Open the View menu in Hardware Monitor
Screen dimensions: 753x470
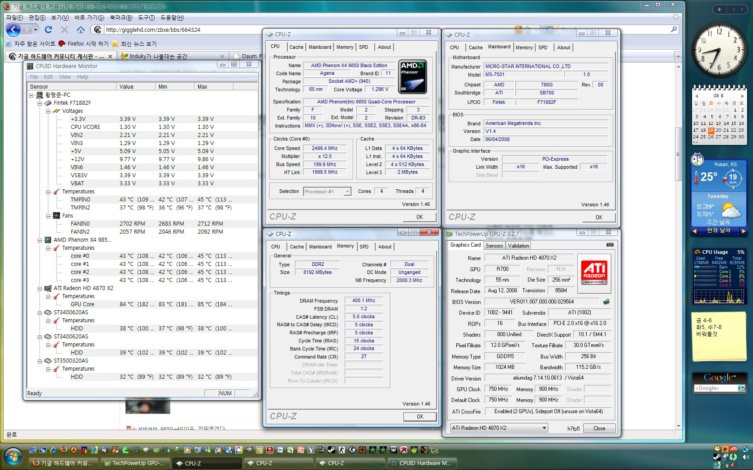tap(65, 77)
